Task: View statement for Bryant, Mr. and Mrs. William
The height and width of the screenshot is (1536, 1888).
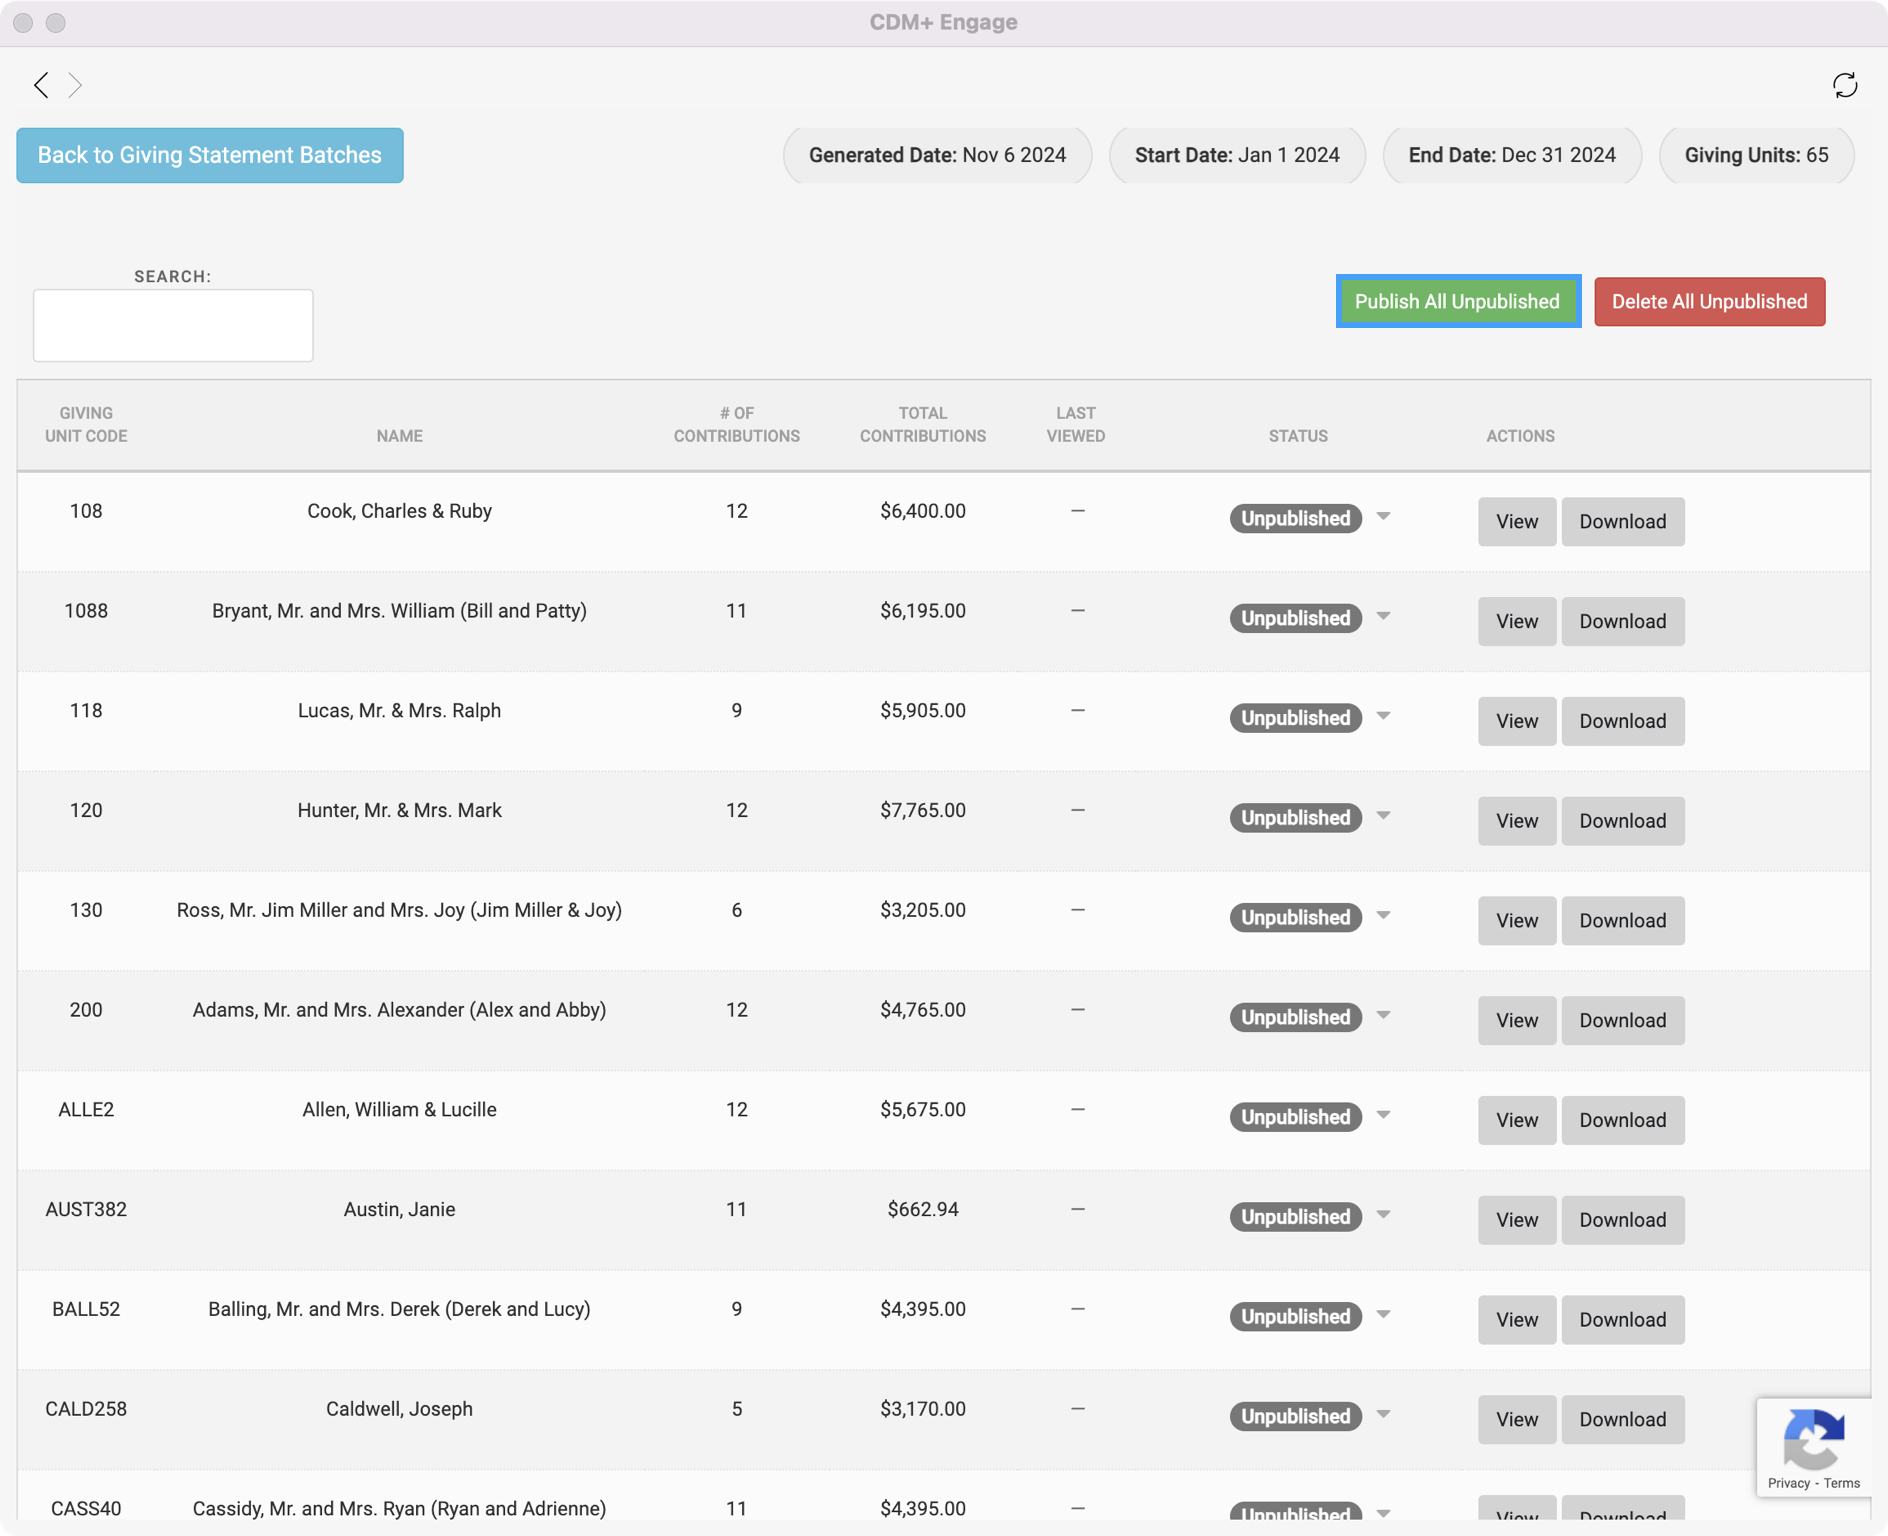Action: point(1516,621)
